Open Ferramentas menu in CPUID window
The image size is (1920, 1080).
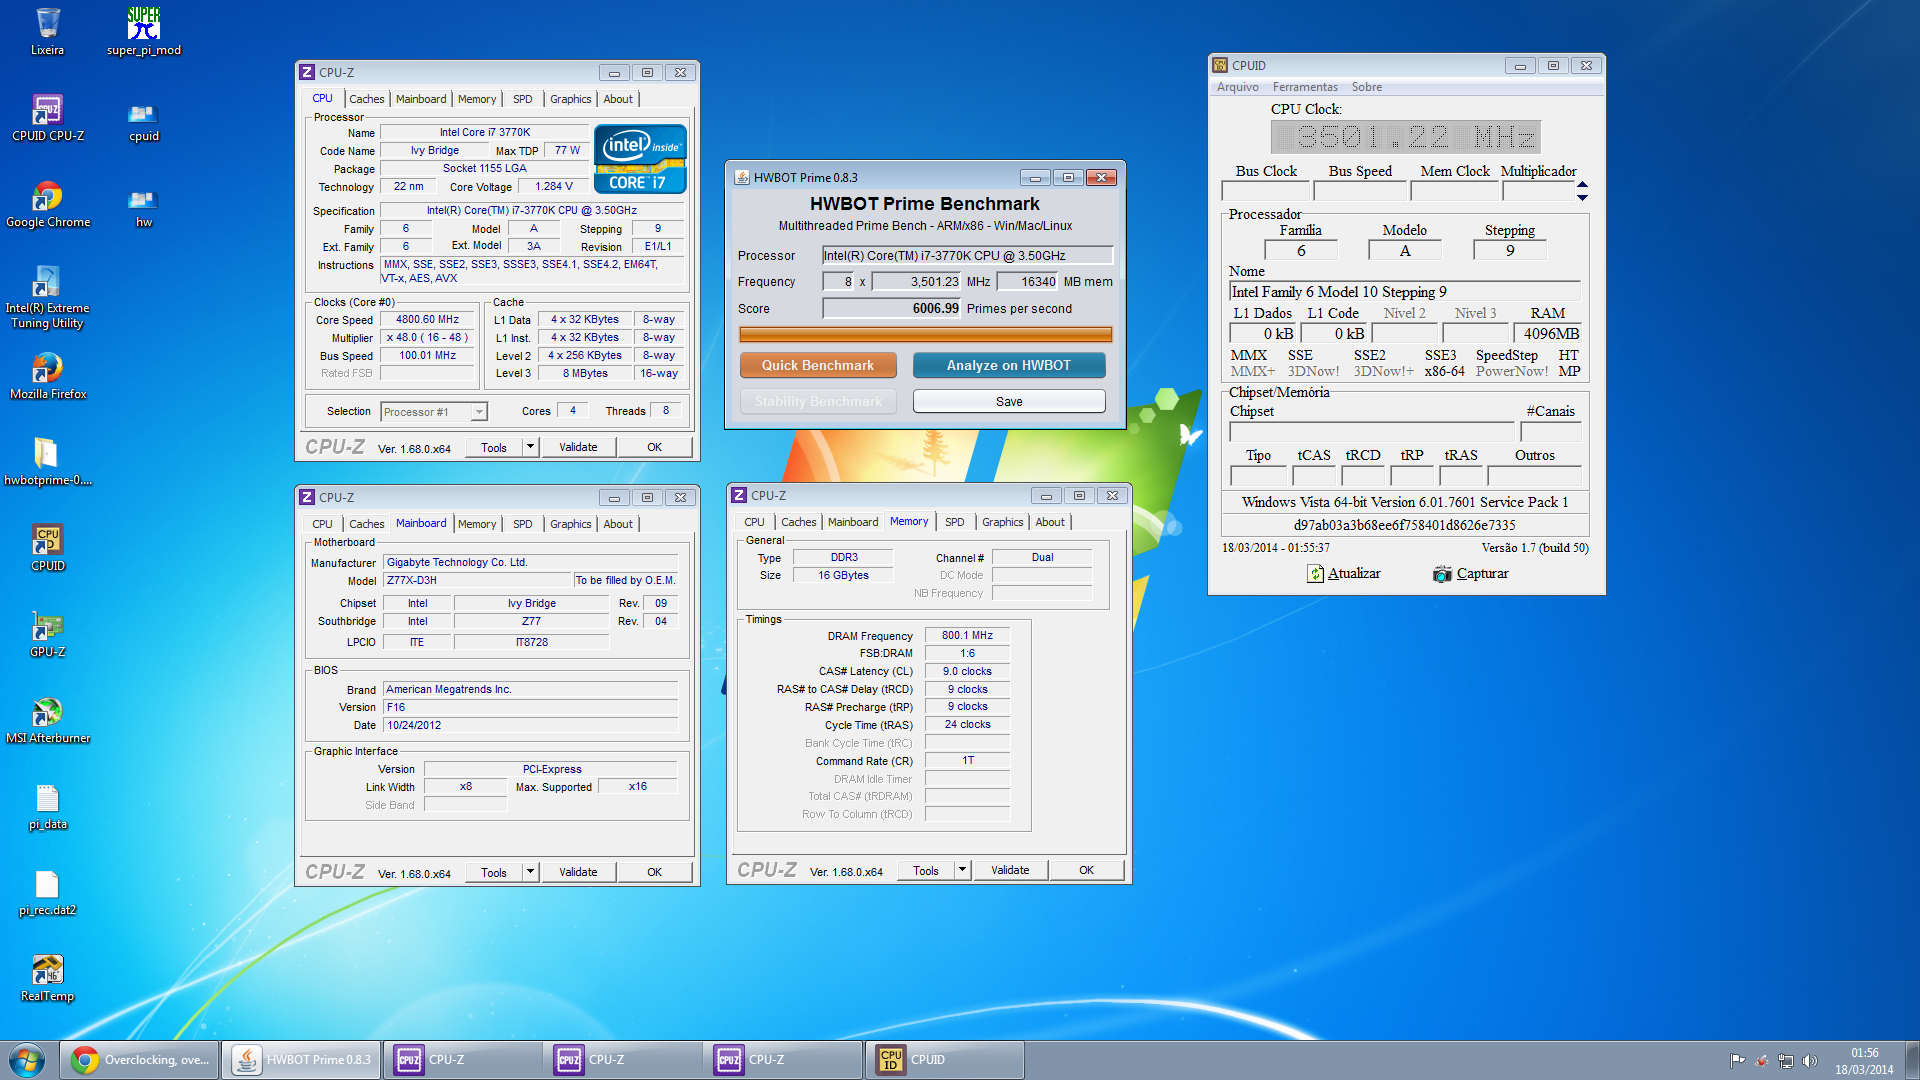(1305, 87)
